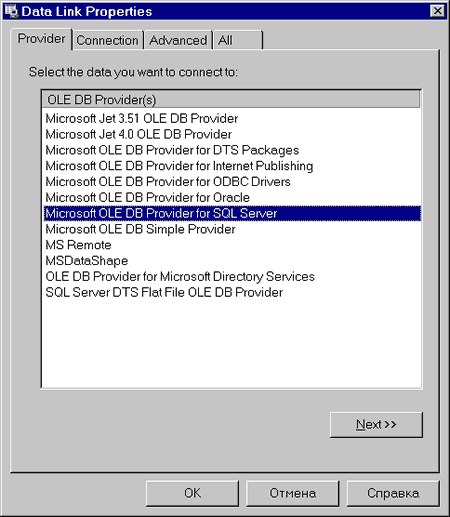Click the Next >> button
Image resolution: width=450 pixels, height=517 pixels.
point(376,425)
